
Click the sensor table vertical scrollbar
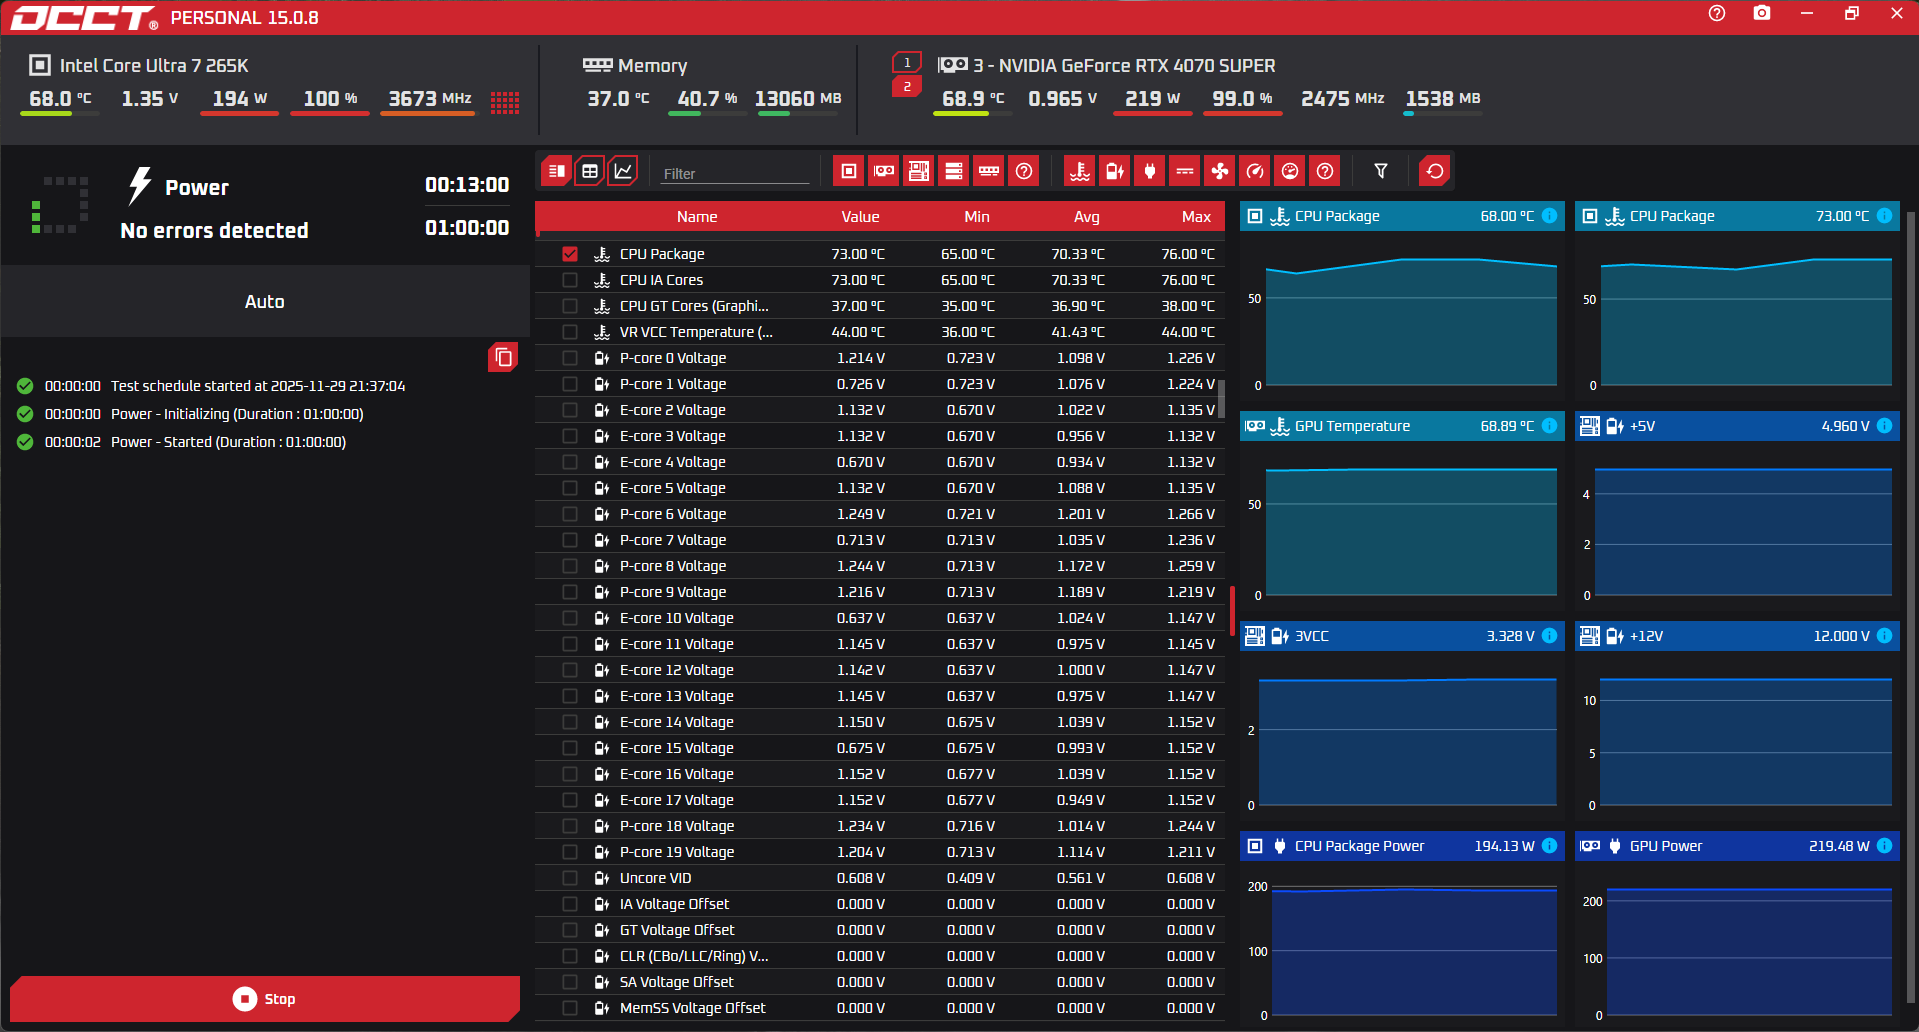1221,397
